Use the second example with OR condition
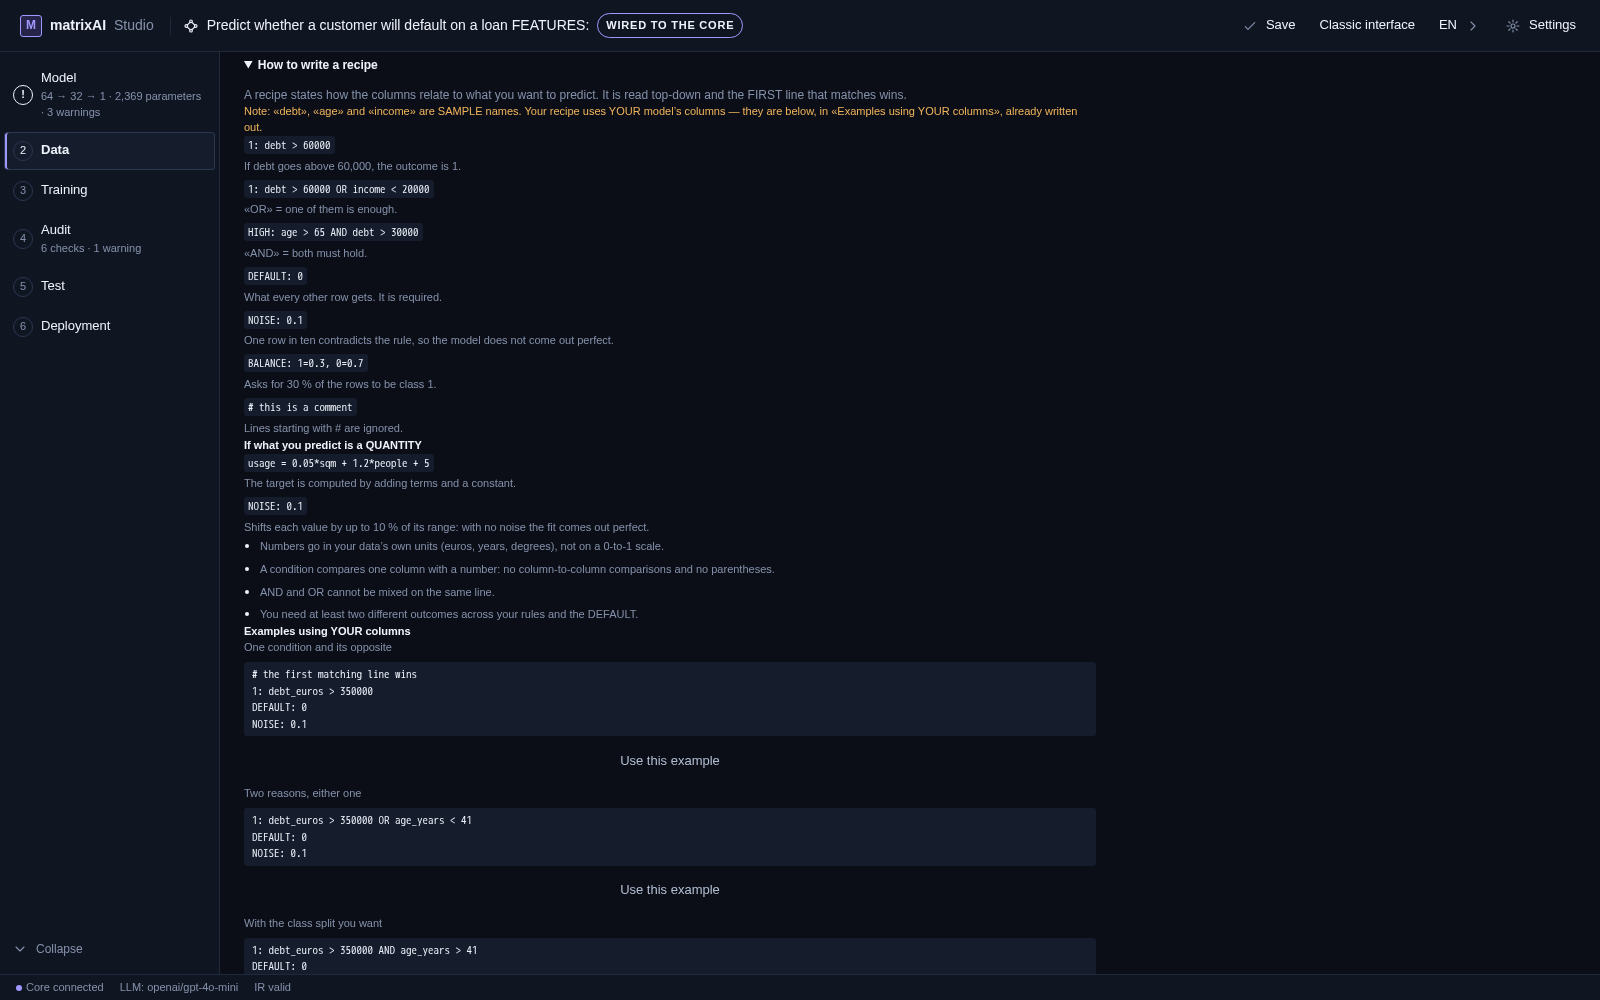This screenshot has height=1000, width=1600. (x=670, y=890)
